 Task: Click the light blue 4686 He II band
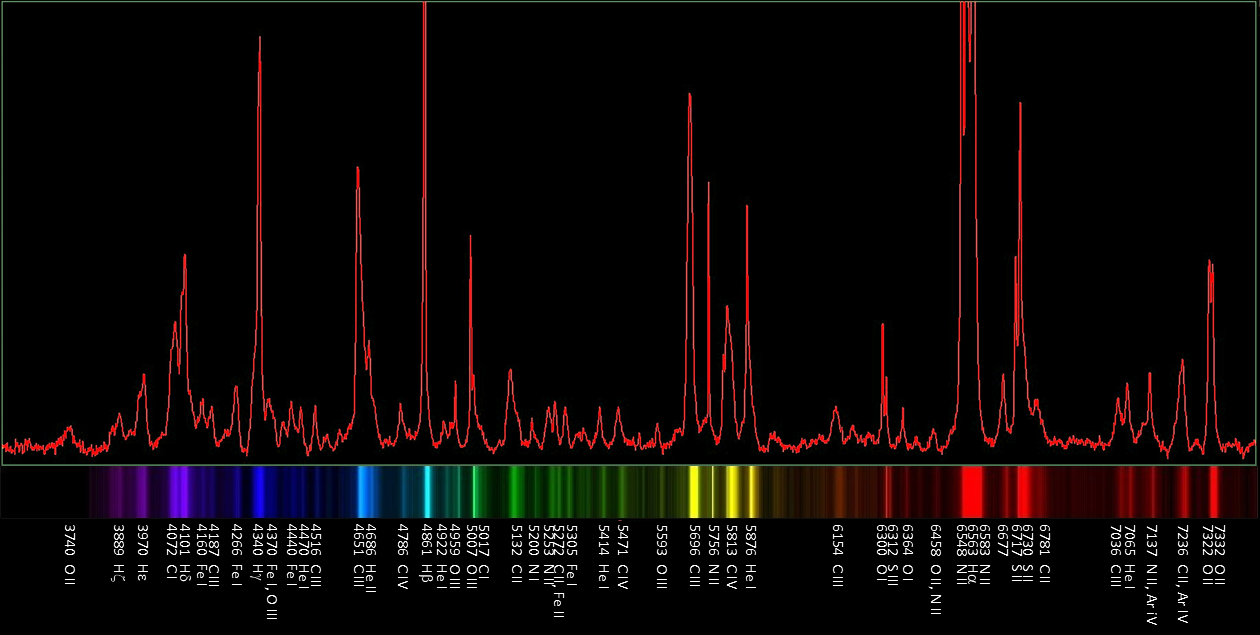tap(364, 492)
